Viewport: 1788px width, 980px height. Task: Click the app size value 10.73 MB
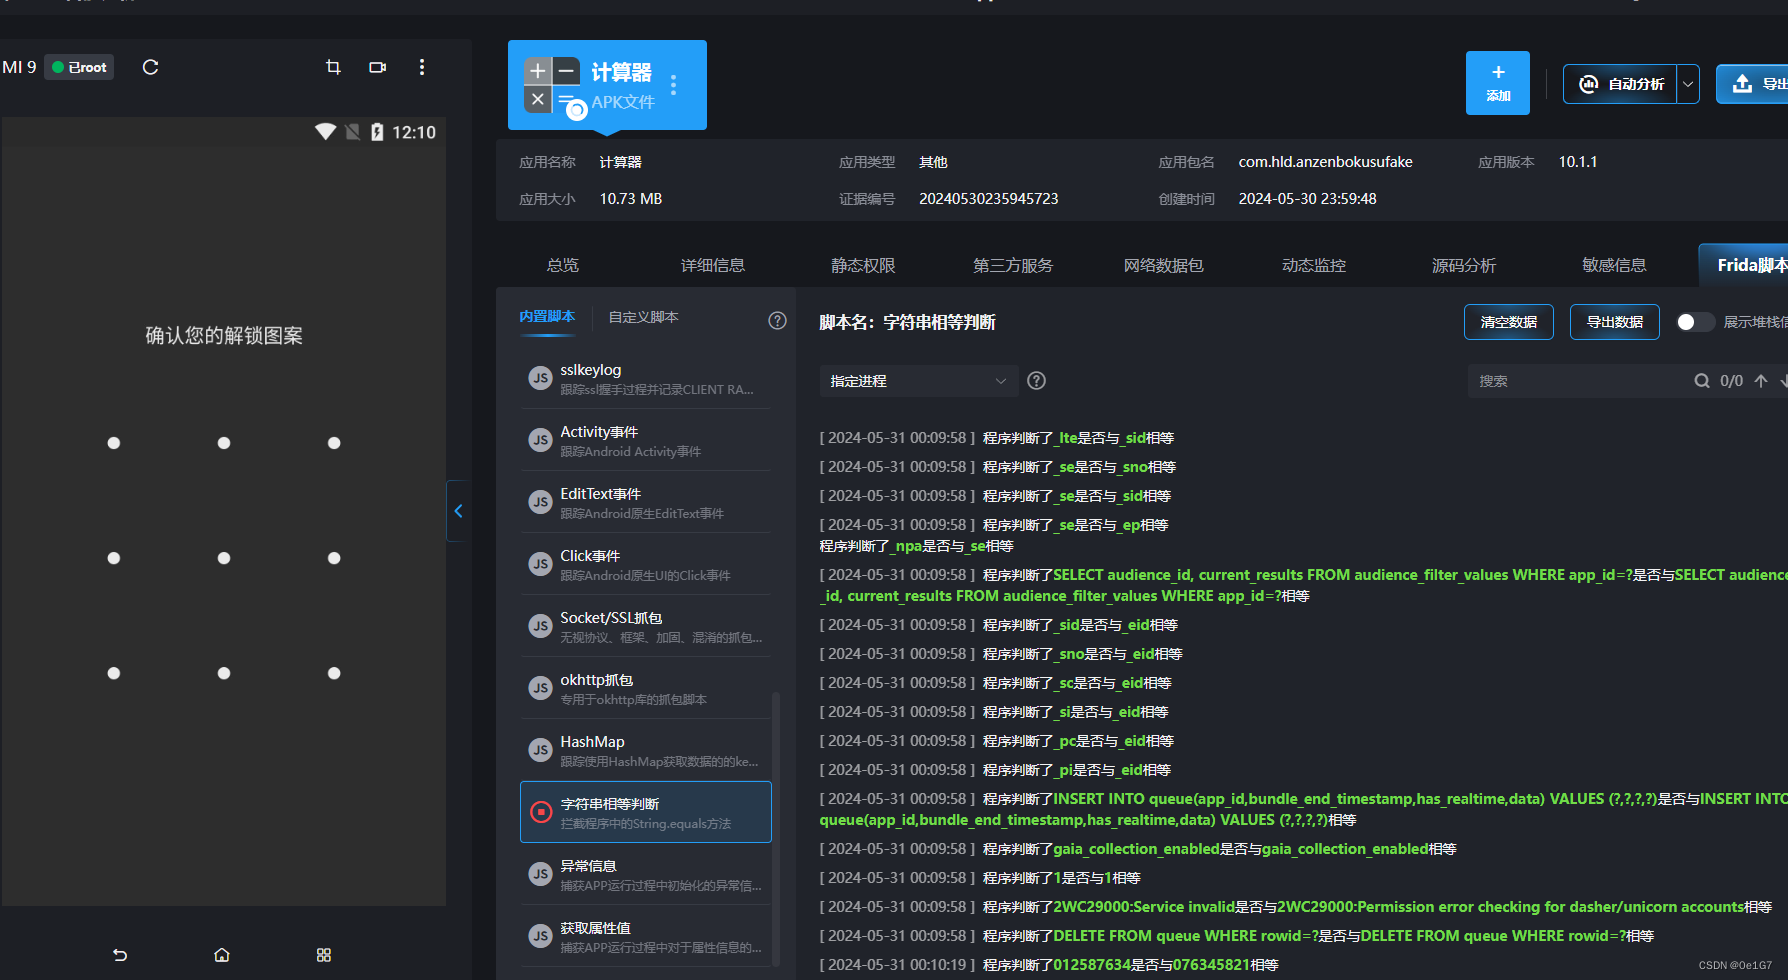click(631, 199)
